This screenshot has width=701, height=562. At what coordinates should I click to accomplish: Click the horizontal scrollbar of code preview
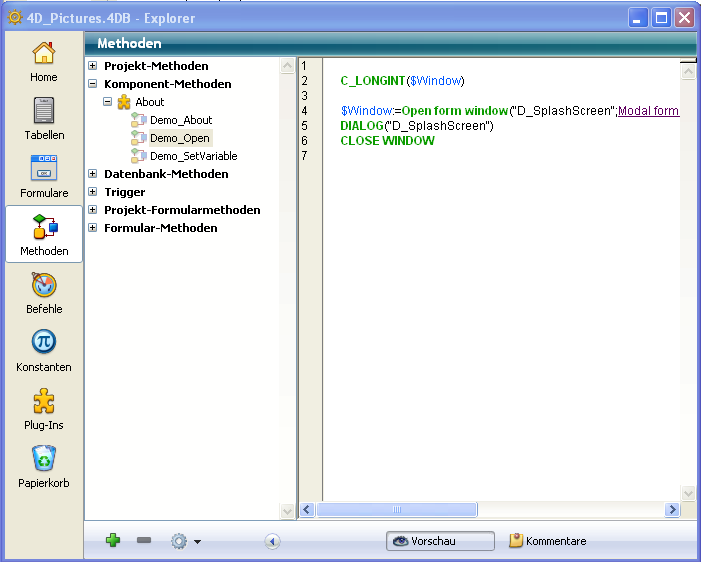(x=490, y=510)
